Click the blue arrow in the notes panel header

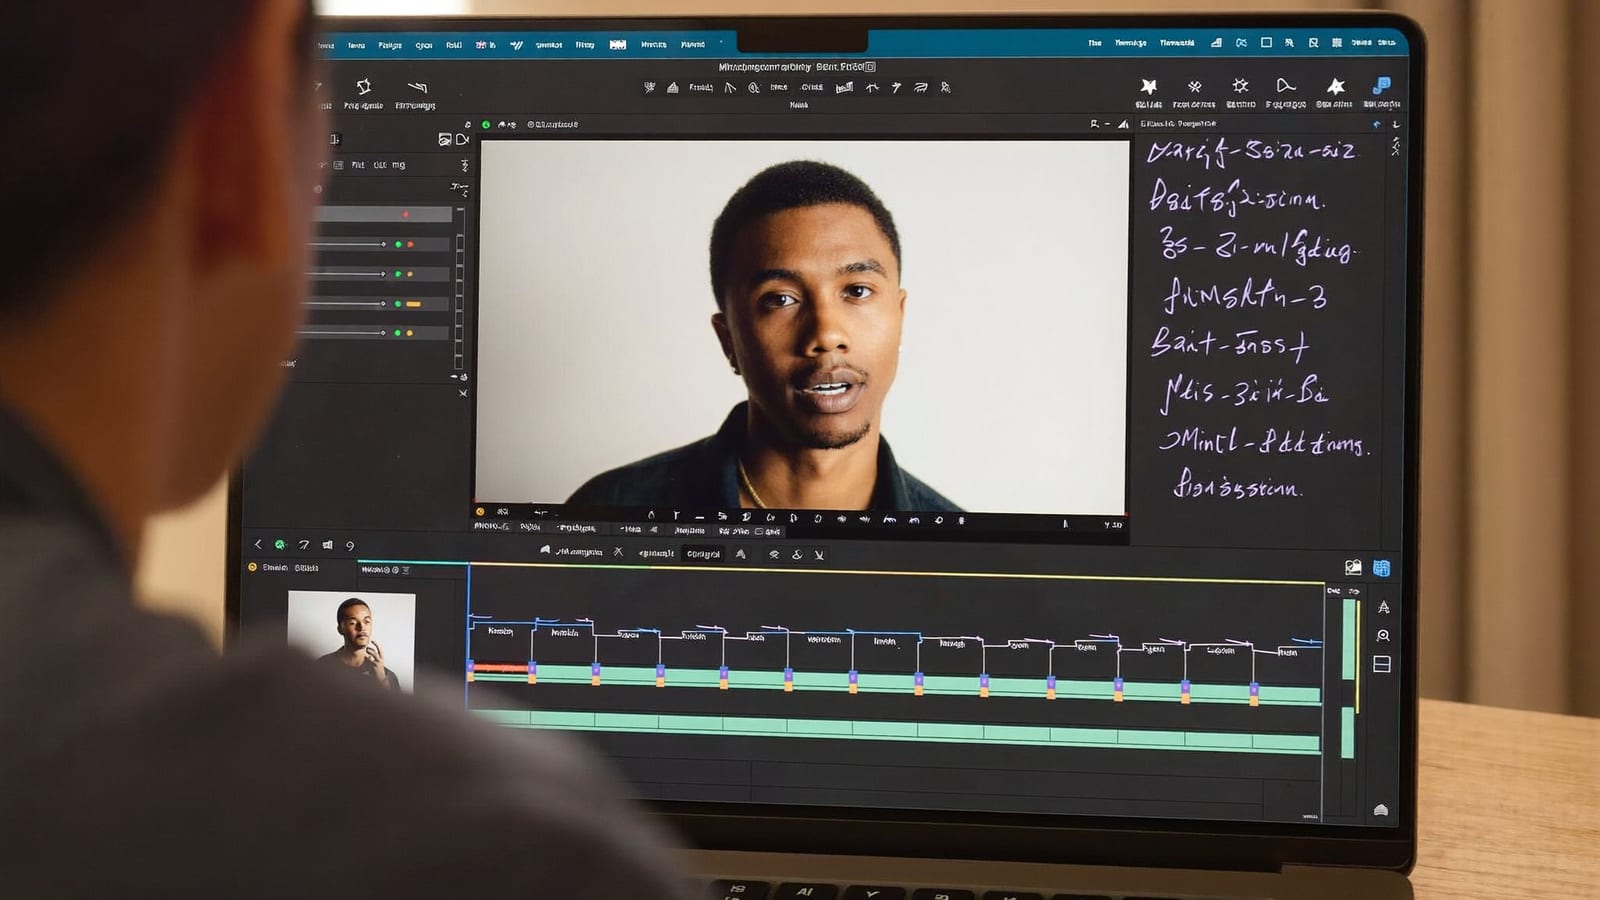tap(1376, 124)
